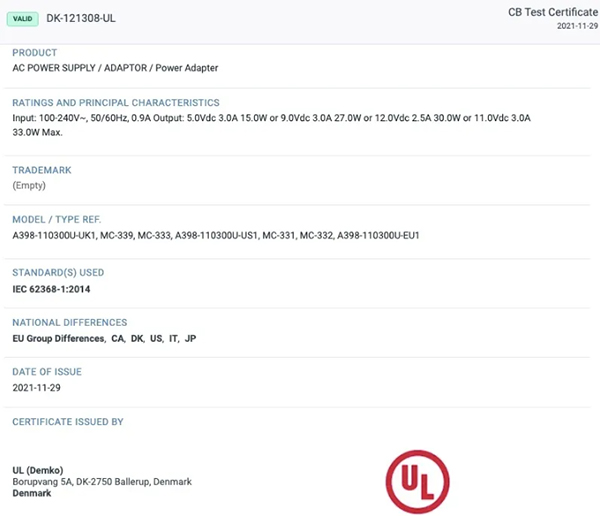
Task: Click the RATINGS AND PRINCIPAL CHARACTERISTICS heading
Action: coord(116,103)
